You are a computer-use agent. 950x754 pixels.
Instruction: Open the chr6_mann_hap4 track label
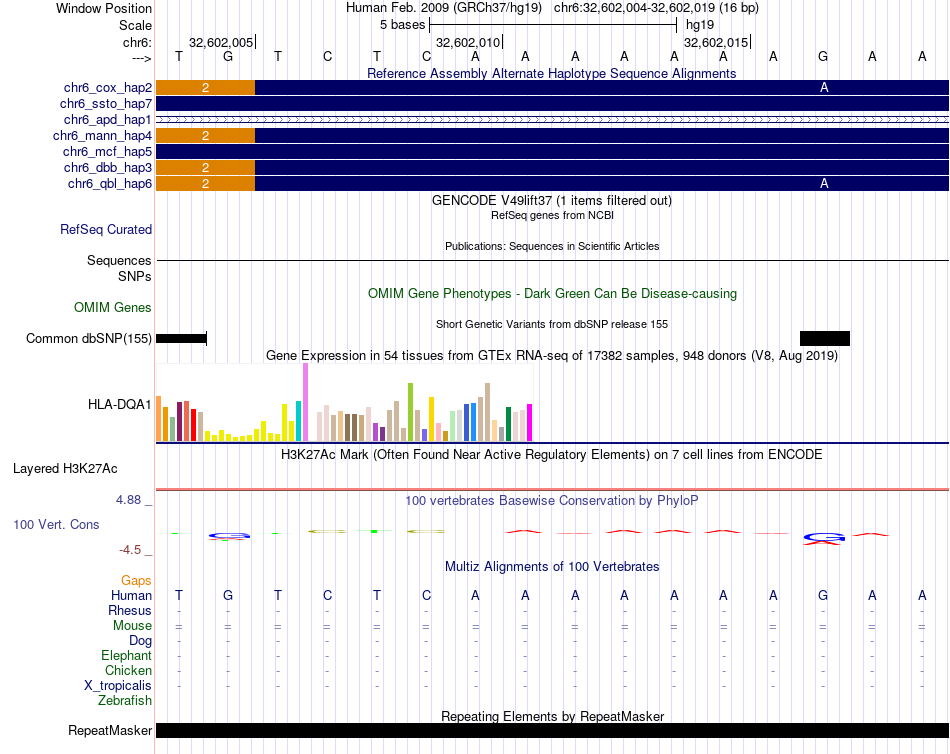pyautogui.click(x=102, y=136)
